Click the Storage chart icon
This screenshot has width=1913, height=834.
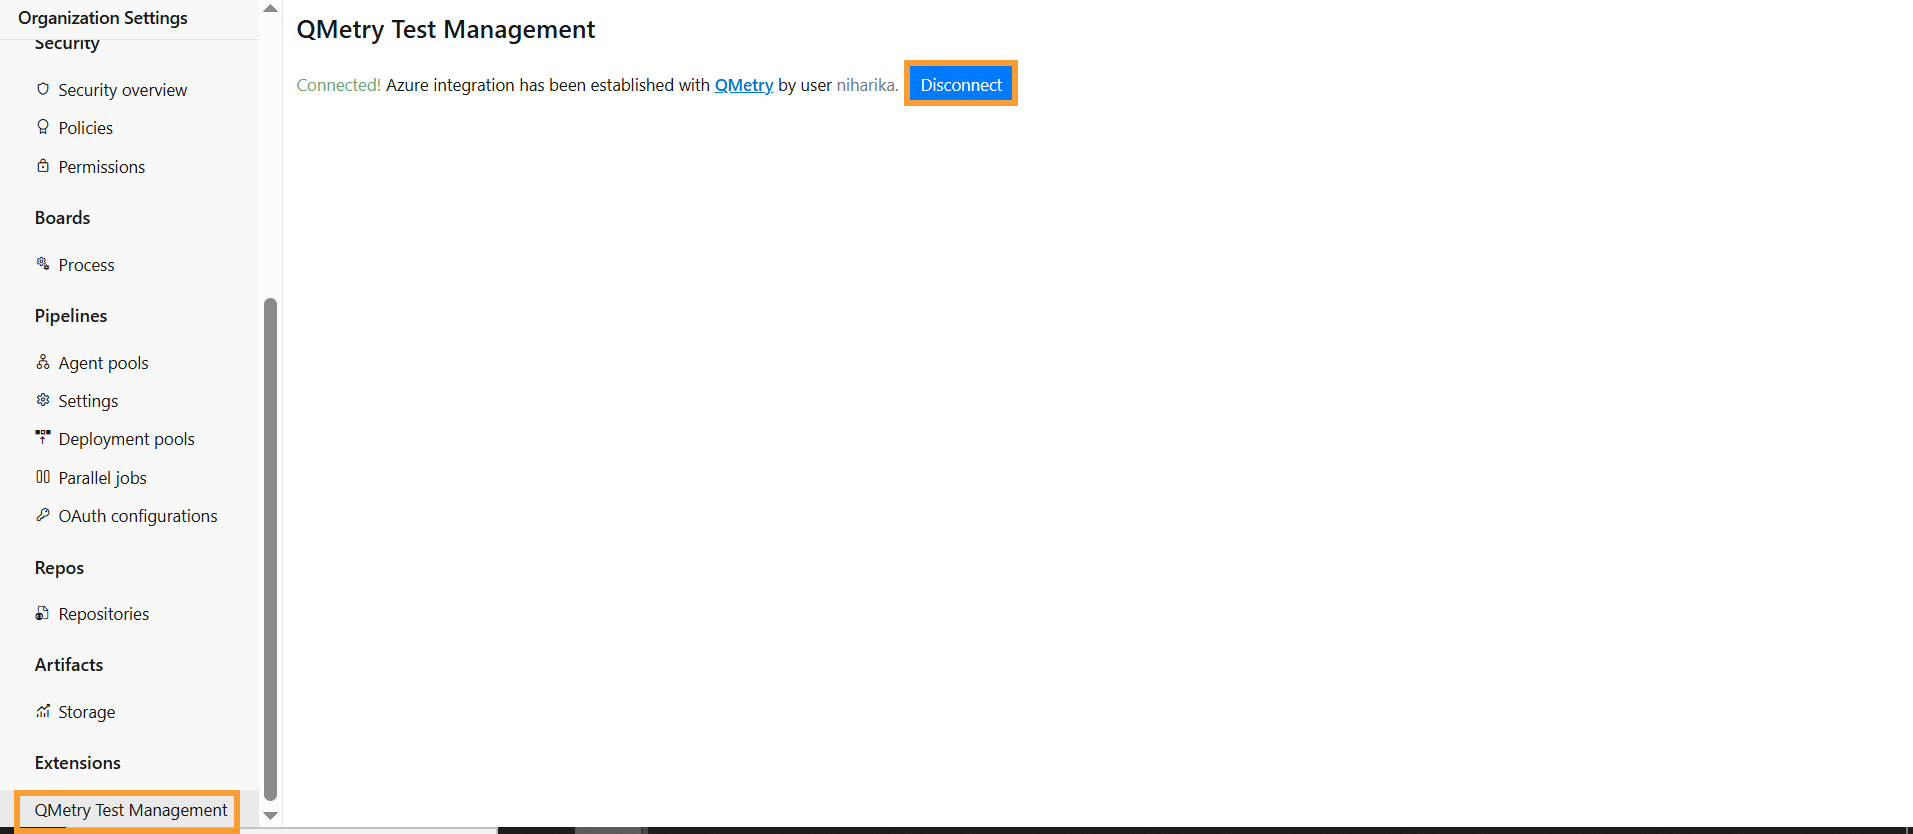(x=43, y=711)
